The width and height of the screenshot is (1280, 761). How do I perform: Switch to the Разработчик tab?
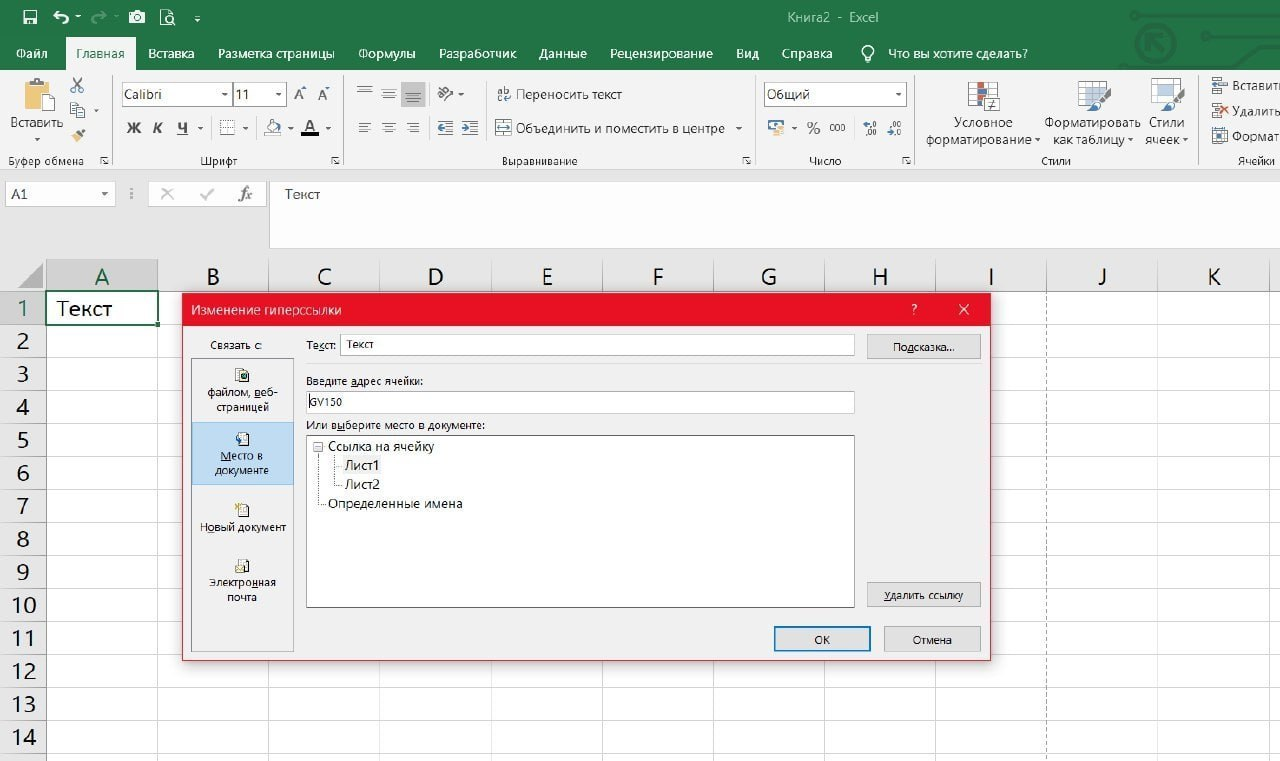478,53
